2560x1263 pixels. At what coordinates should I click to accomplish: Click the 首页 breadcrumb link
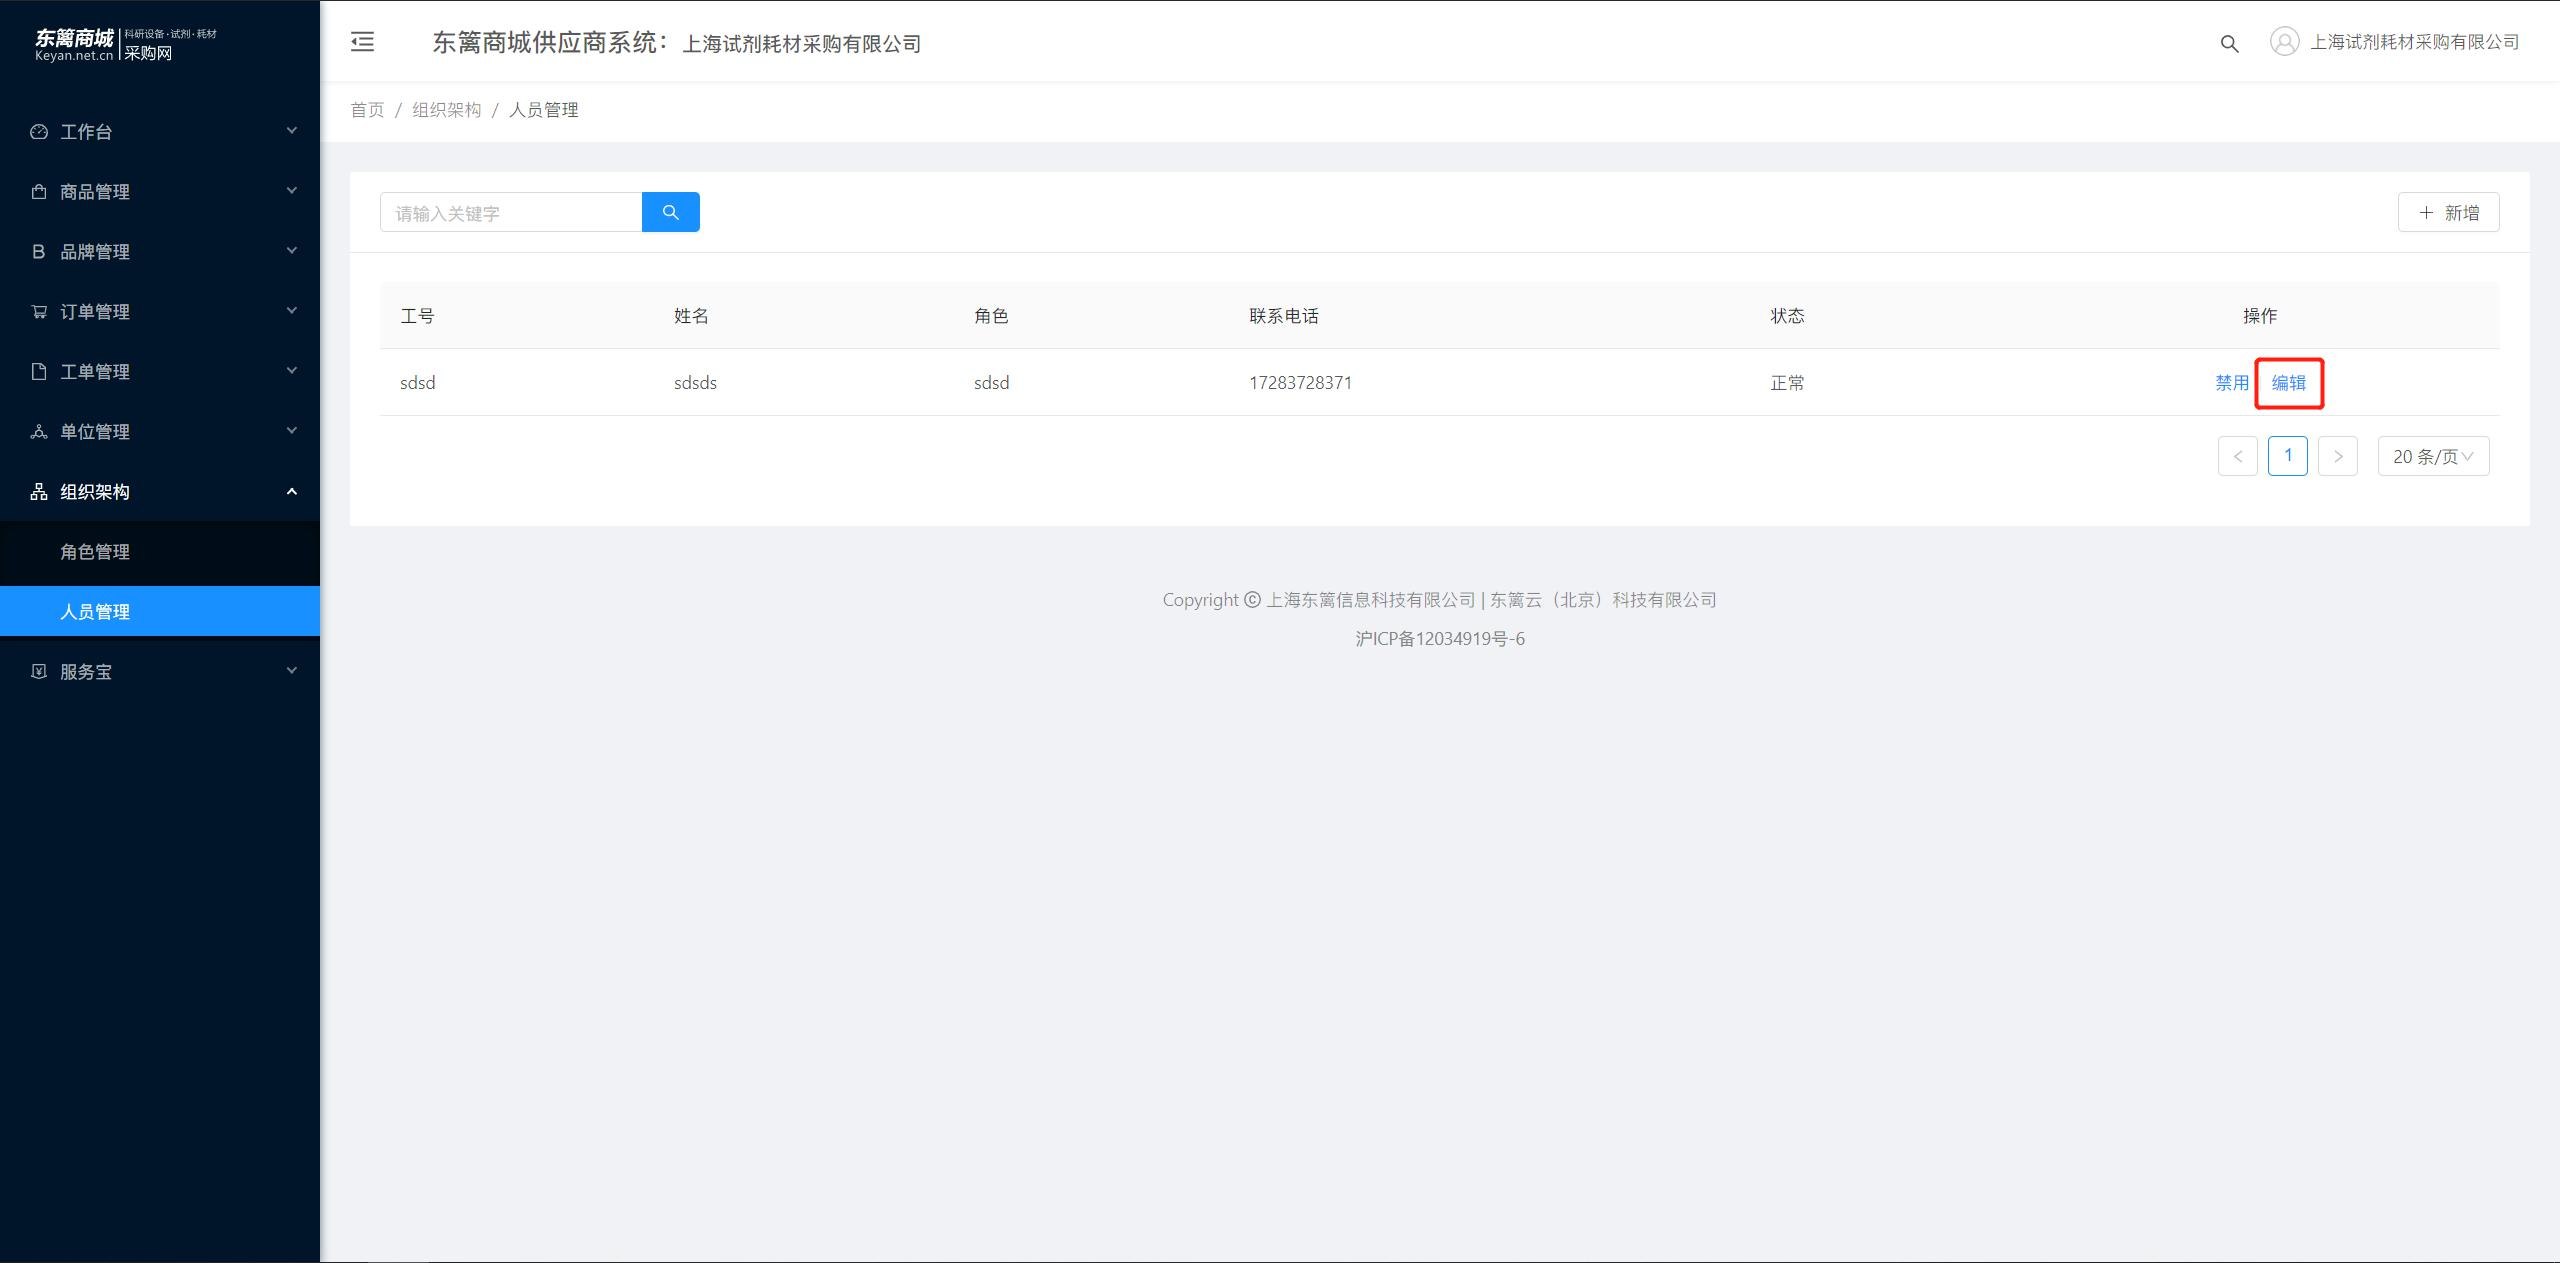click(367, 110)
